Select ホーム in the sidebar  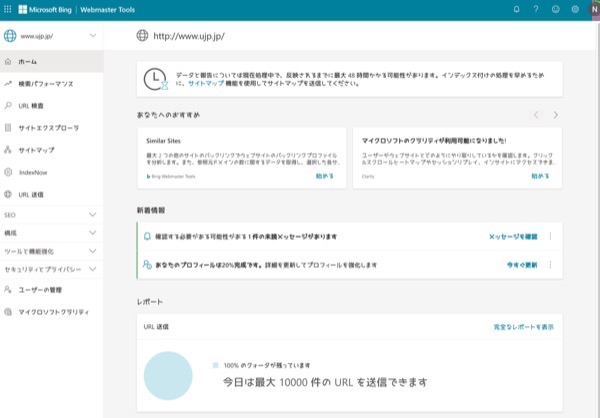coord(51,61)
